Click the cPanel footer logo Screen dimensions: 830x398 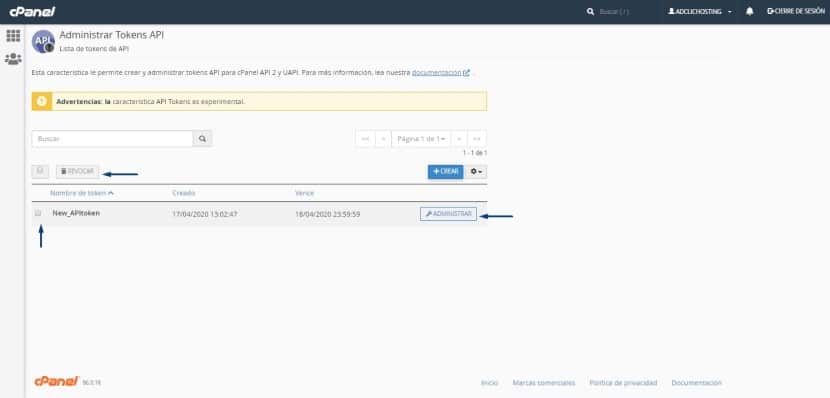pyautogui.click(x=57, y=382)
